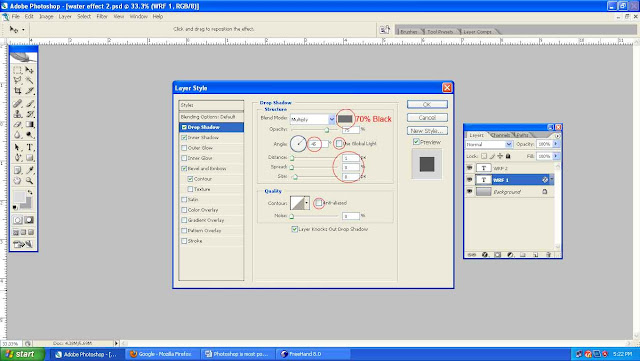Image resolution: width=640 pixels, height=361 pixels.
Task: Click the drop shadow Opacity slider handle
Action: 327,130
